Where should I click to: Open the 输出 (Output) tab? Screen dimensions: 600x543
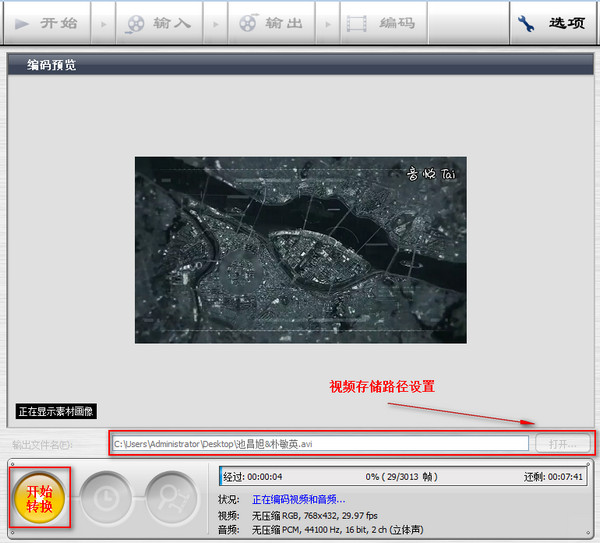[271, 23]
